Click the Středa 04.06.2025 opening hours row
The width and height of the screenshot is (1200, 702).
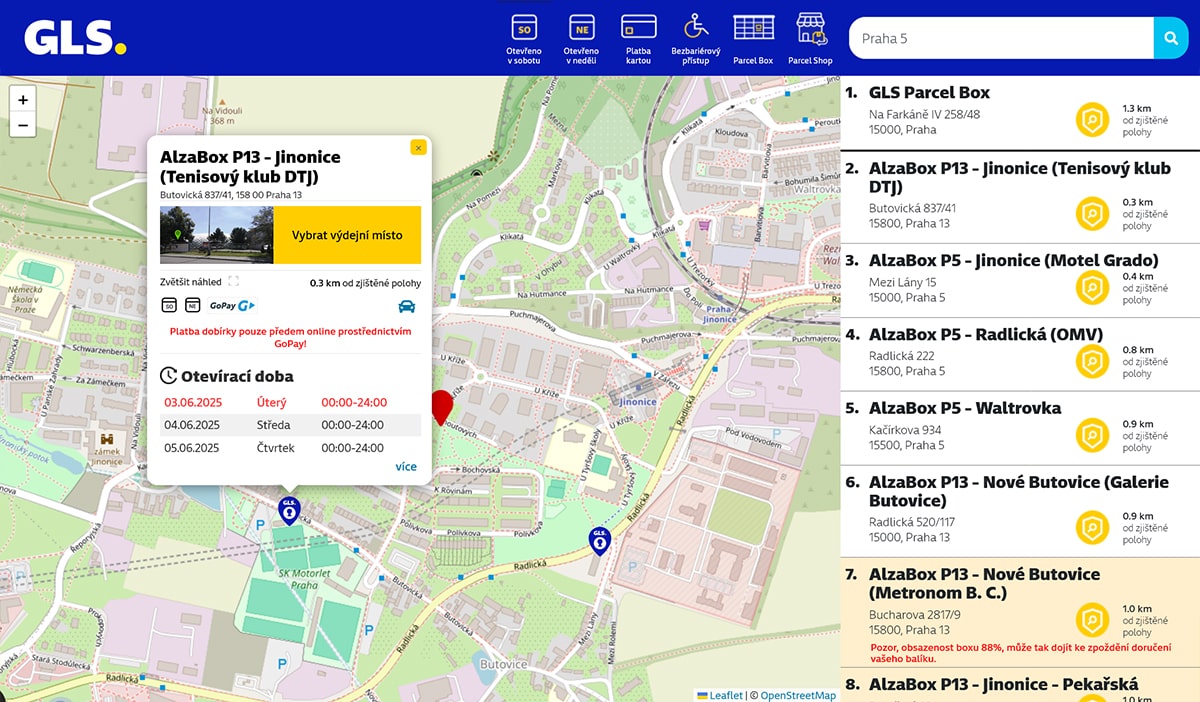coord(290,425)
